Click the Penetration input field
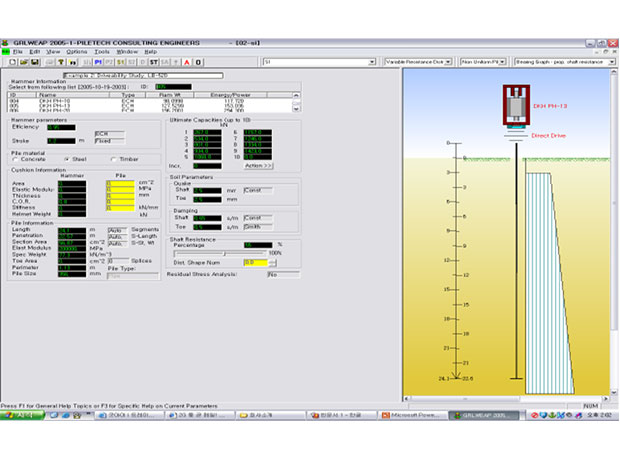The height and width of the screenshot is (458, 620). [x=72, y=236]
